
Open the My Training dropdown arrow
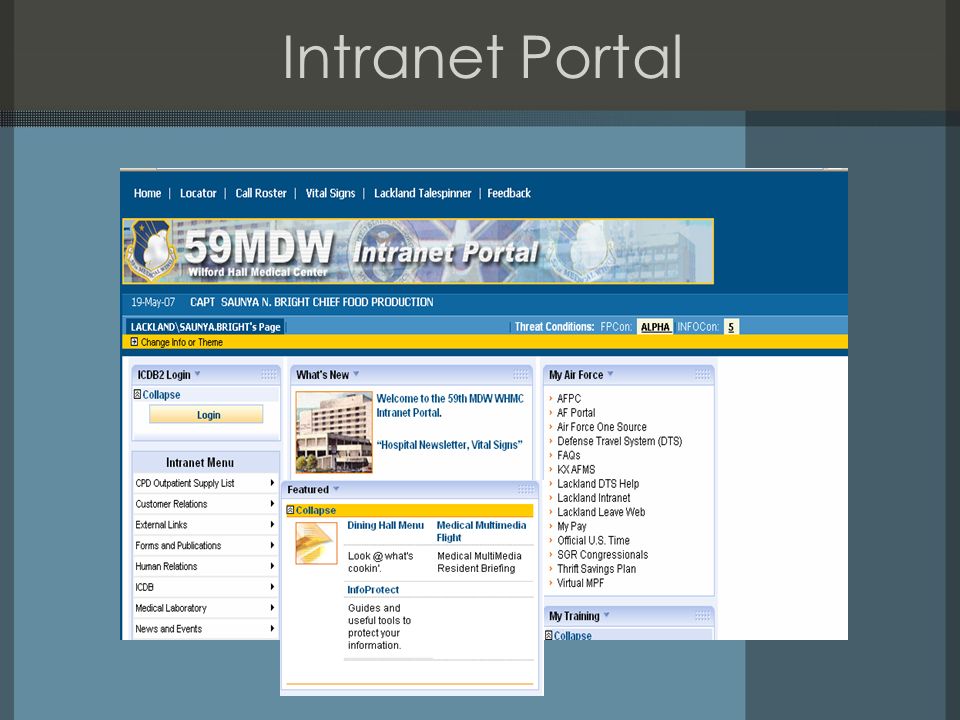607,615
